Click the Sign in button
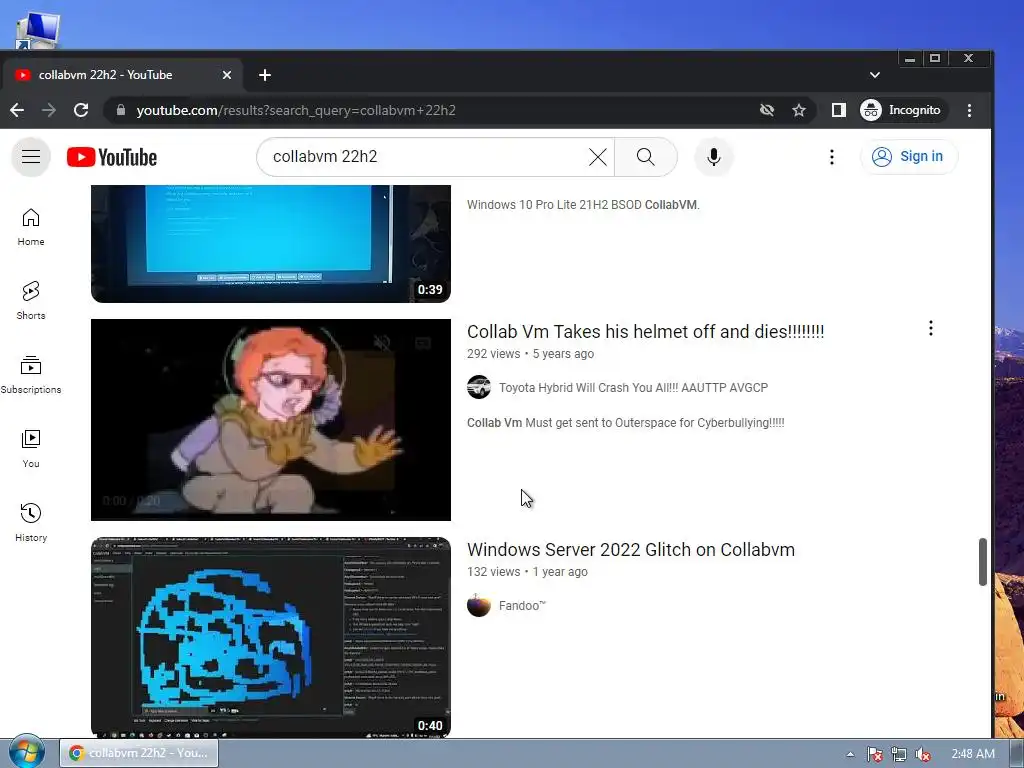 point(908,157)
